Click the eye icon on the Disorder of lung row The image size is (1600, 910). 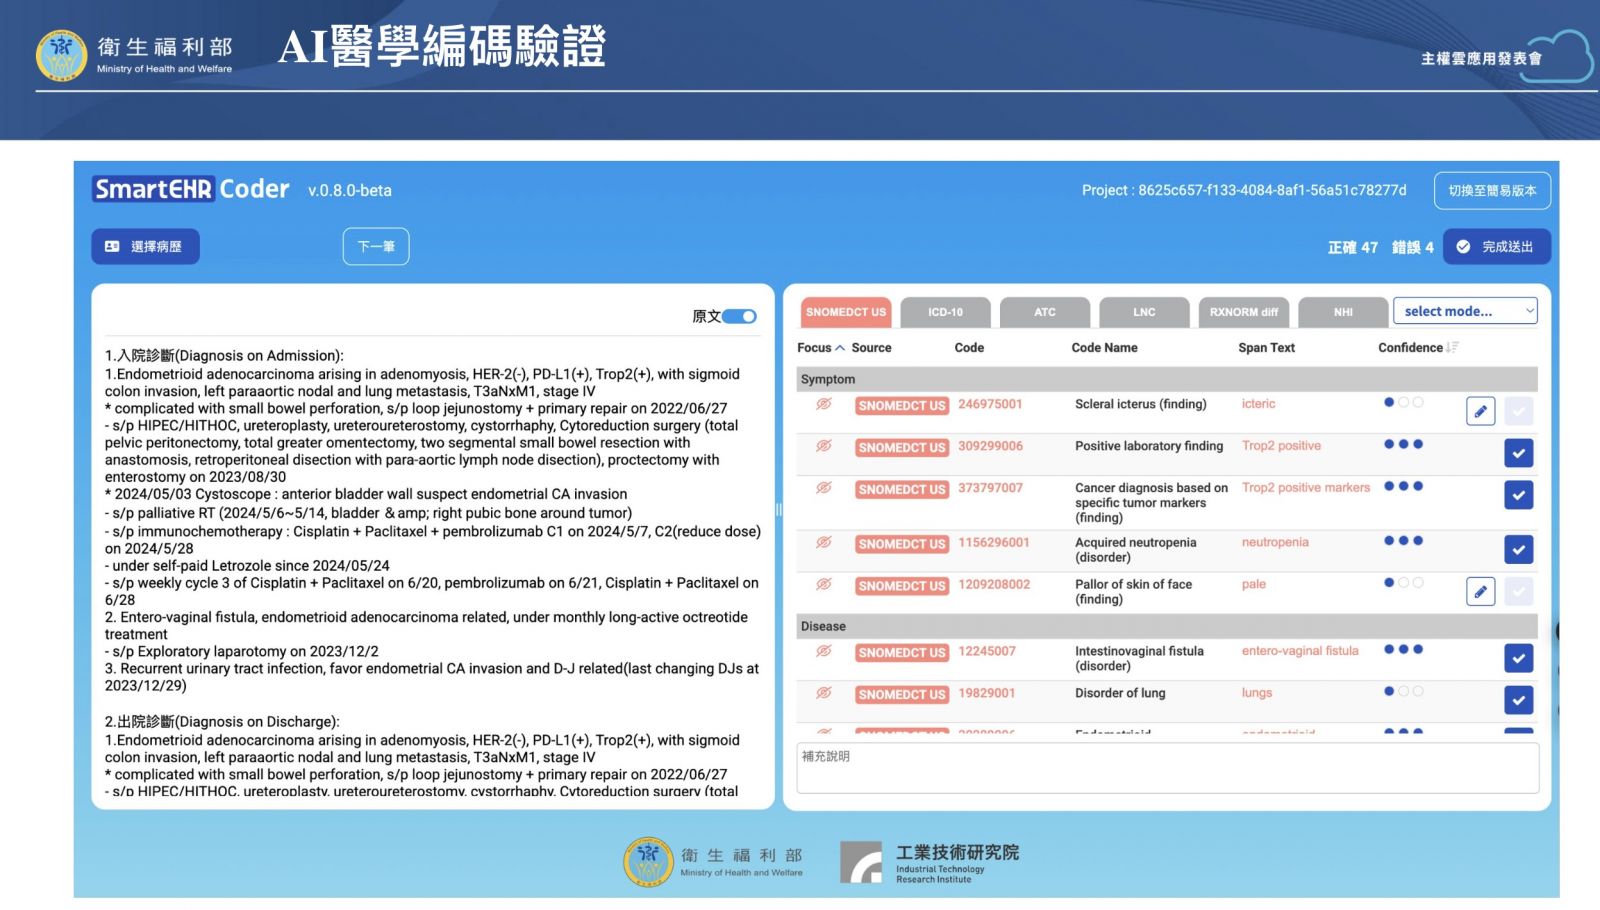(823, 693)
